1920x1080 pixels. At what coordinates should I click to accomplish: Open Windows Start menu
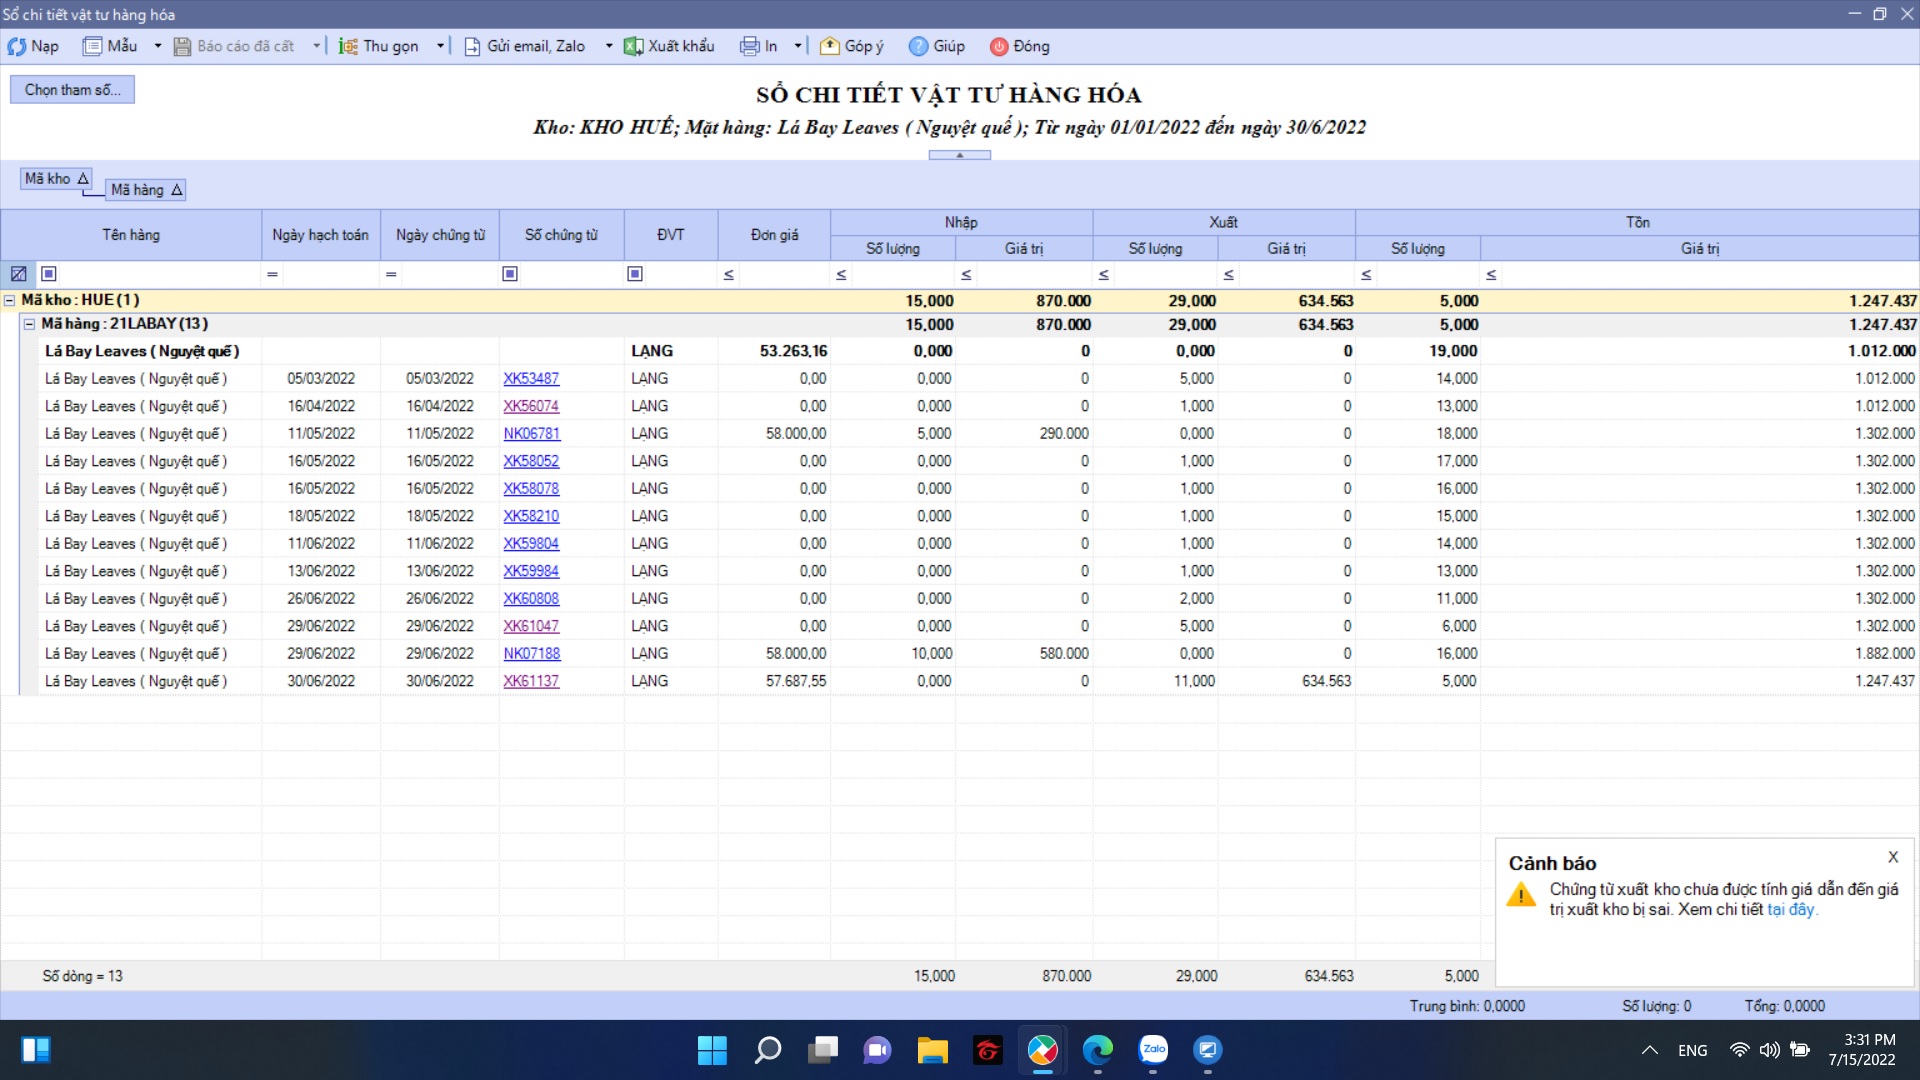(712, 1050)
